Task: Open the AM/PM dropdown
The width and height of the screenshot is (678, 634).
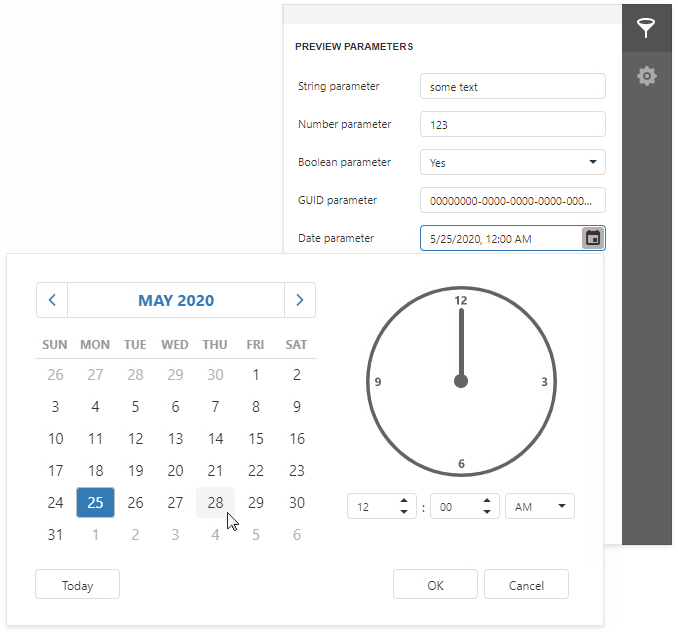Action: click(x=540, y=507)
